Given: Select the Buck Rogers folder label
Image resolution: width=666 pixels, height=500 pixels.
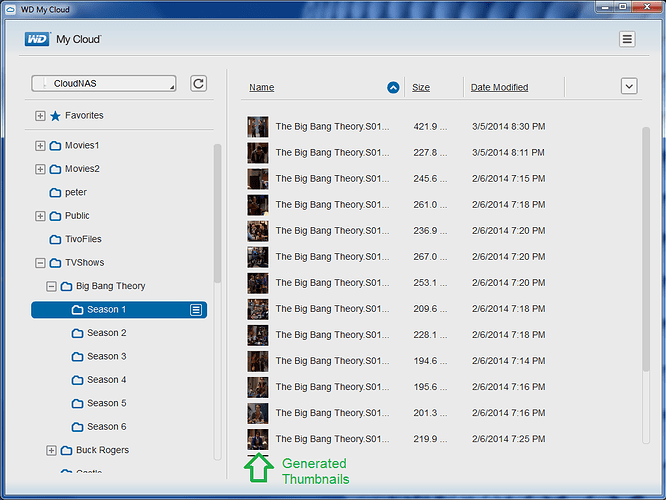Looking at the screenshot, I should tap(102, 450).
